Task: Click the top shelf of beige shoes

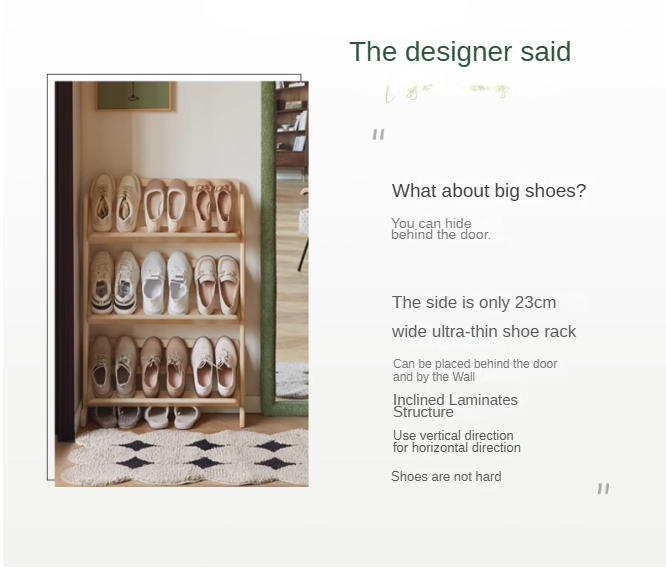Action: point(164,205)
